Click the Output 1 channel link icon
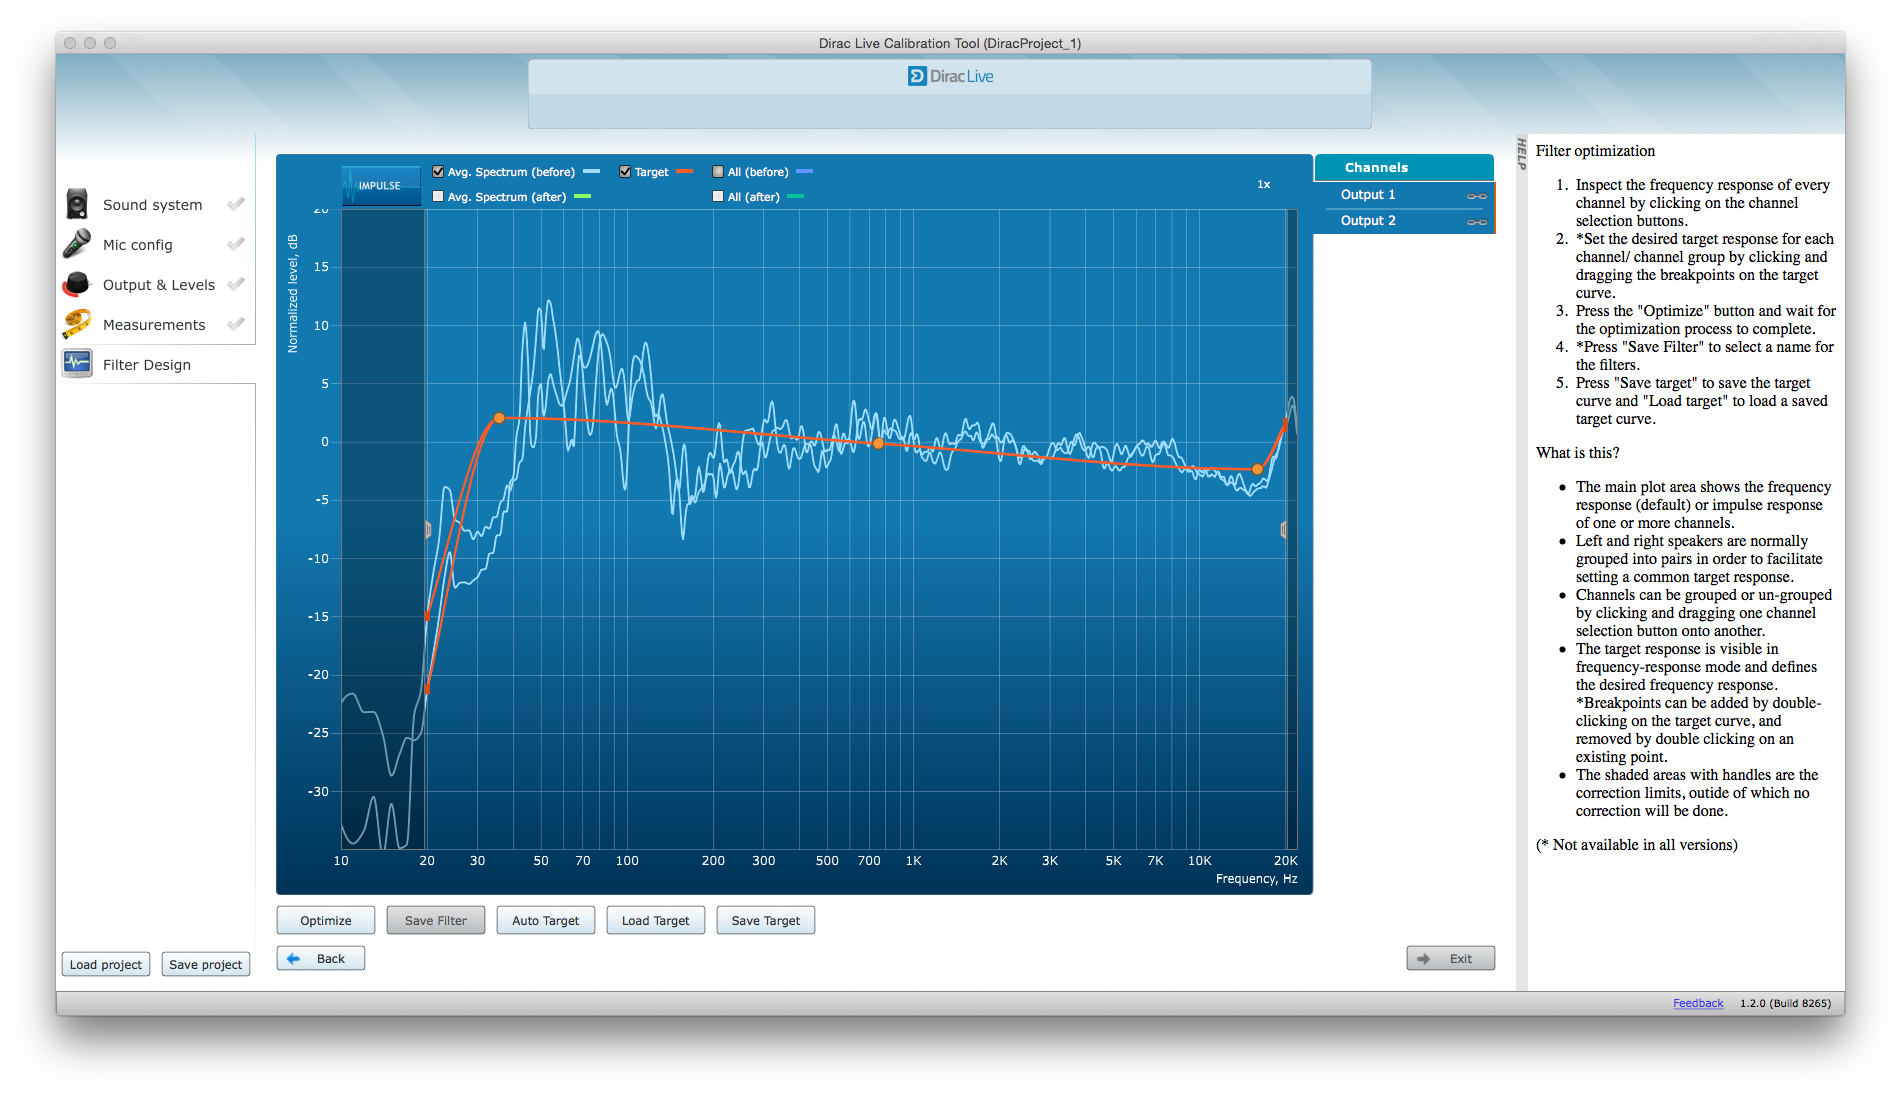Screen dimensions: 1901x1096 (1476, 196)
